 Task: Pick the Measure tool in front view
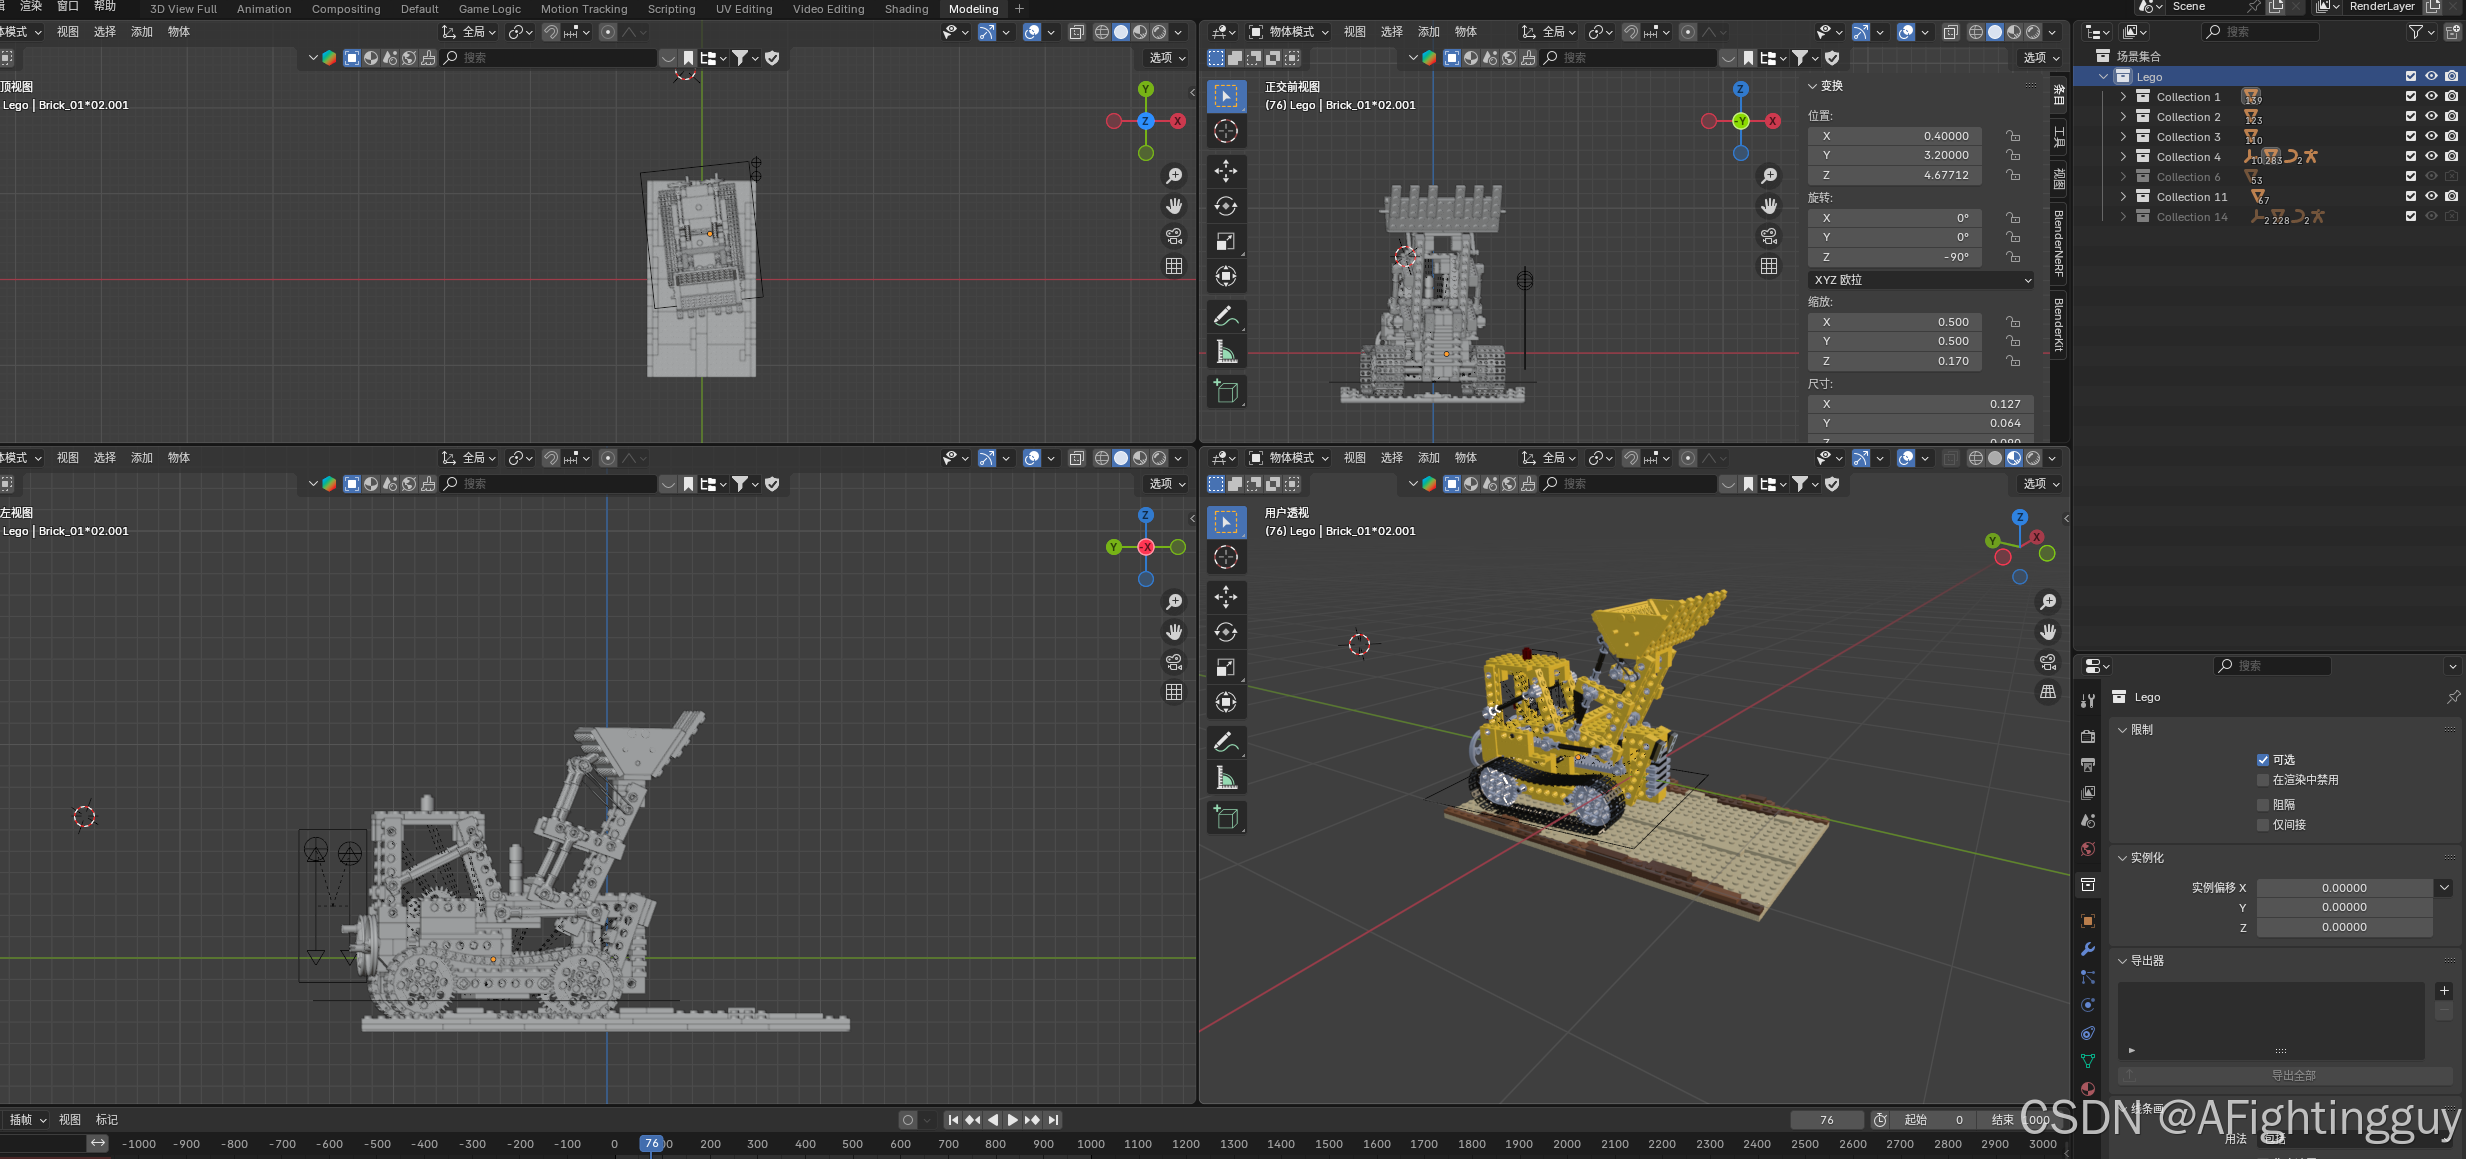(1226, 352)
